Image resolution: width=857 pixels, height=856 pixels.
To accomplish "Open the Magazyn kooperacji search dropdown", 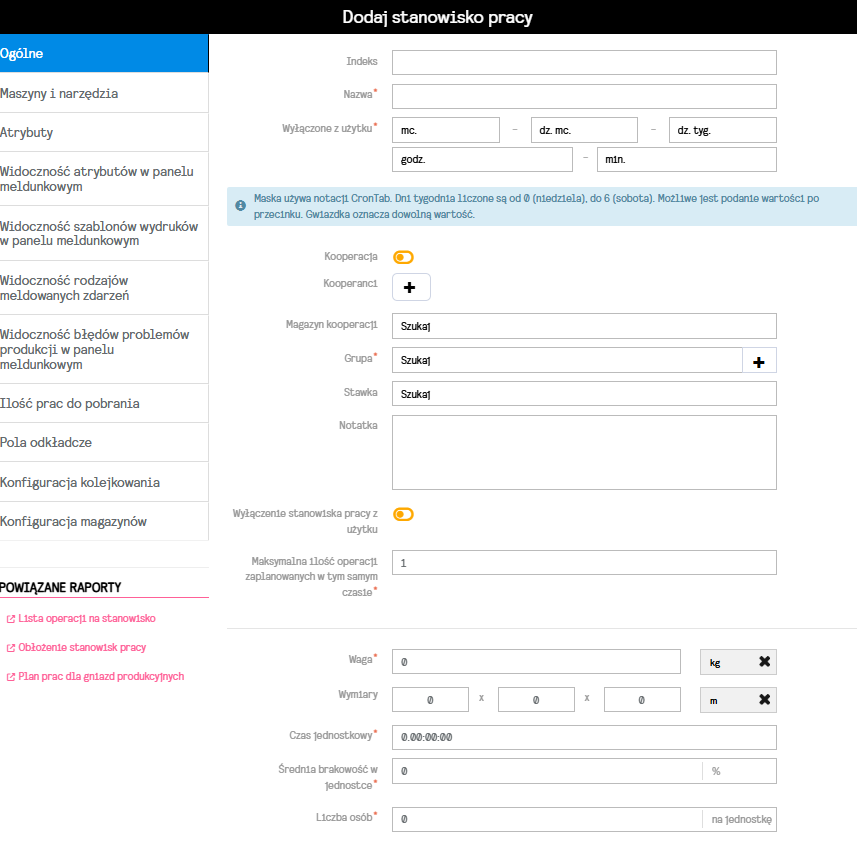I will (x=583, y=326).
